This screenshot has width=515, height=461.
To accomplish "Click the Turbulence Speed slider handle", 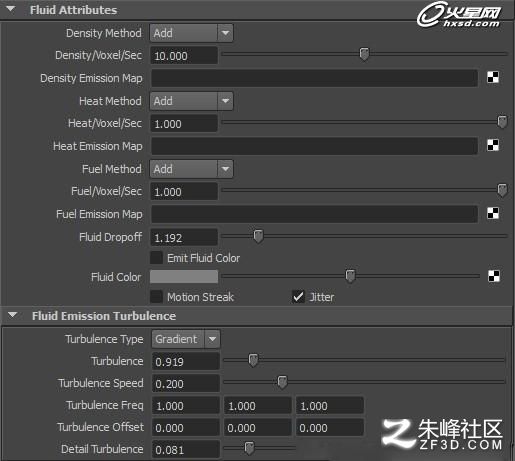I will (x=282, y=382).
